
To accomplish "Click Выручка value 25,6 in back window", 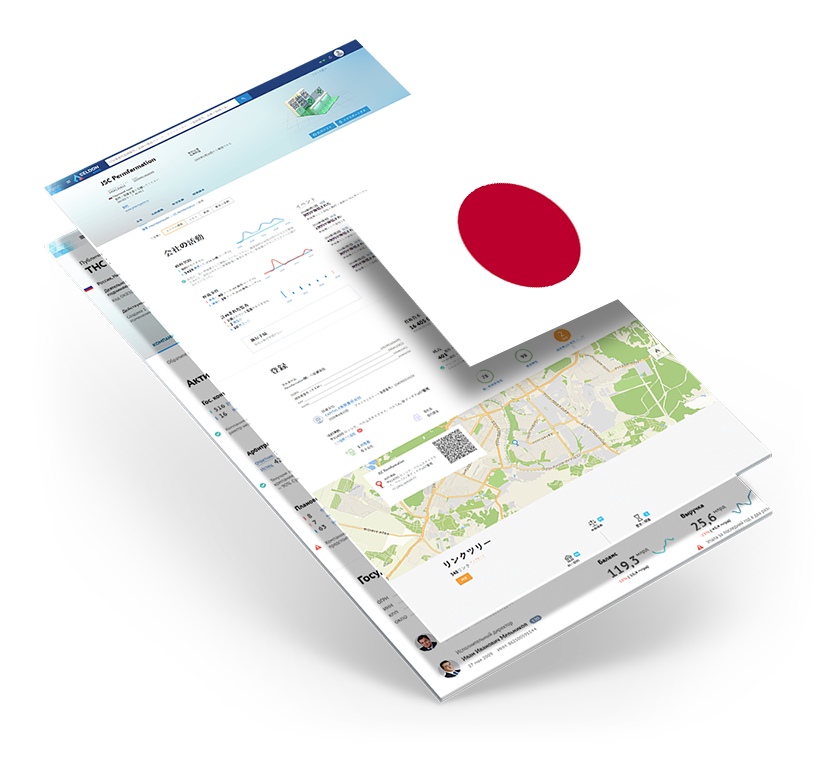I will point(703,521).
